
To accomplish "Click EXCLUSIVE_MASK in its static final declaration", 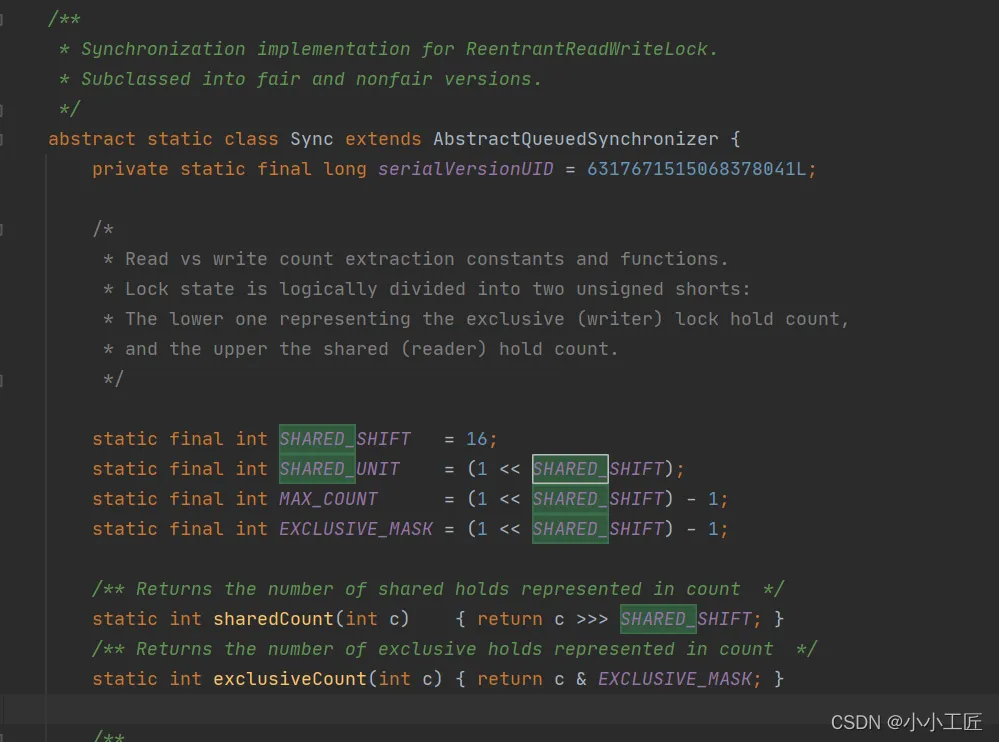I will coord(356,529).
